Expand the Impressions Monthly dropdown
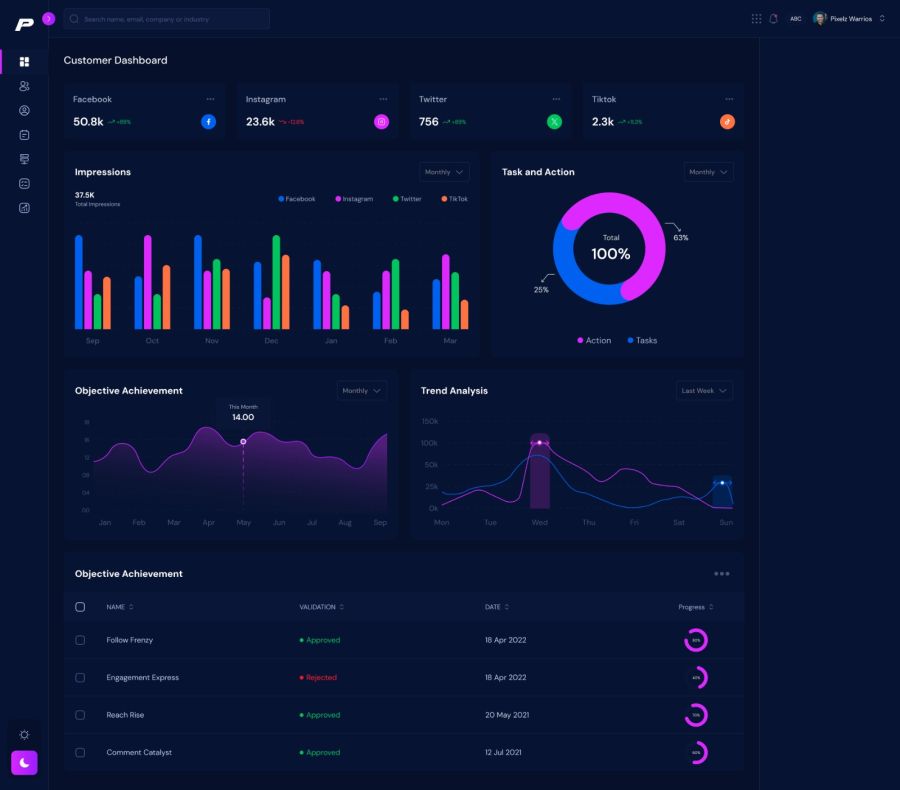Image resolution: width=900 pixels, height=790 pixels. tap(445, 172)
